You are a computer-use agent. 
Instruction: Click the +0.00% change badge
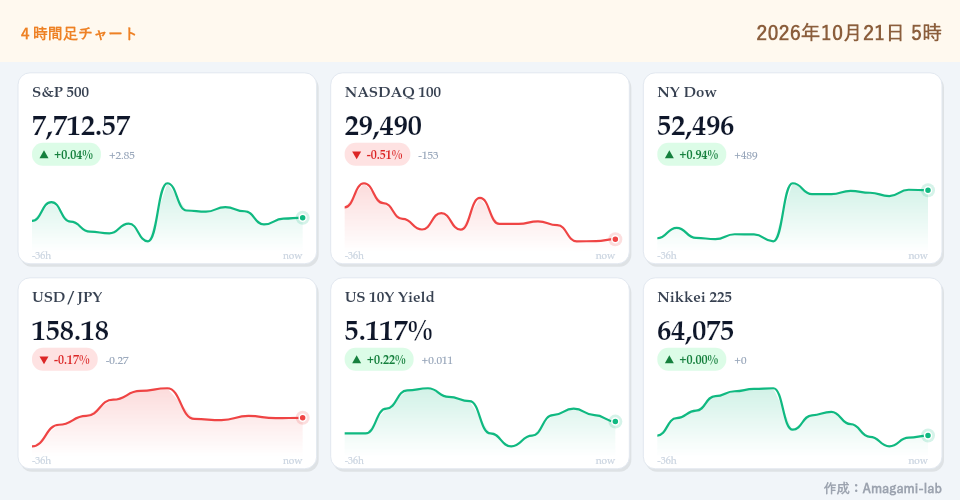(x=692, y=360)
